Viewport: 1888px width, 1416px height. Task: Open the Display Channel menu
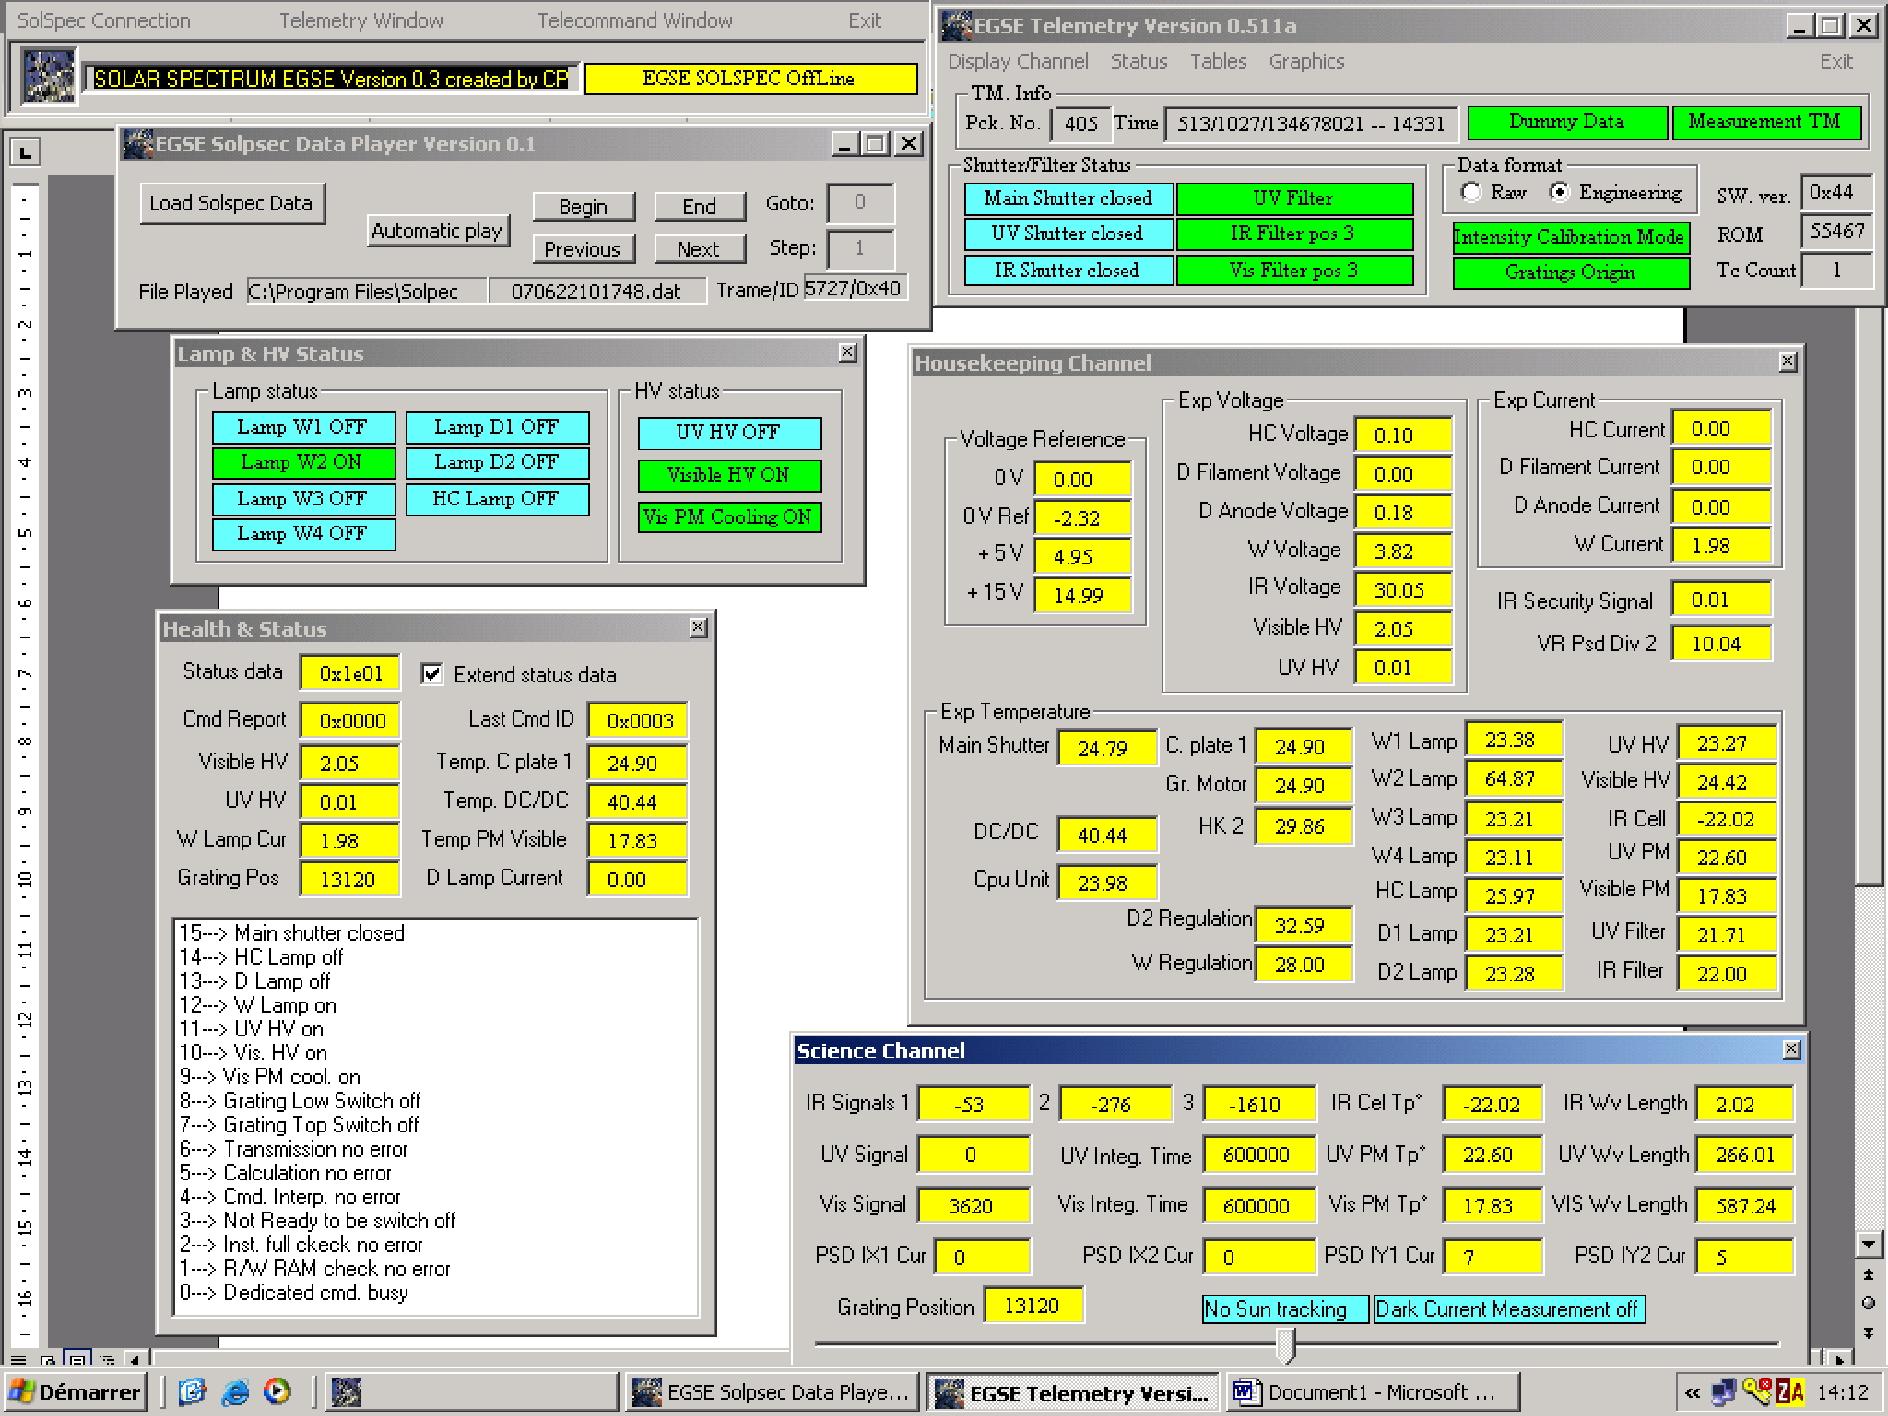[x=1017, y=62]
